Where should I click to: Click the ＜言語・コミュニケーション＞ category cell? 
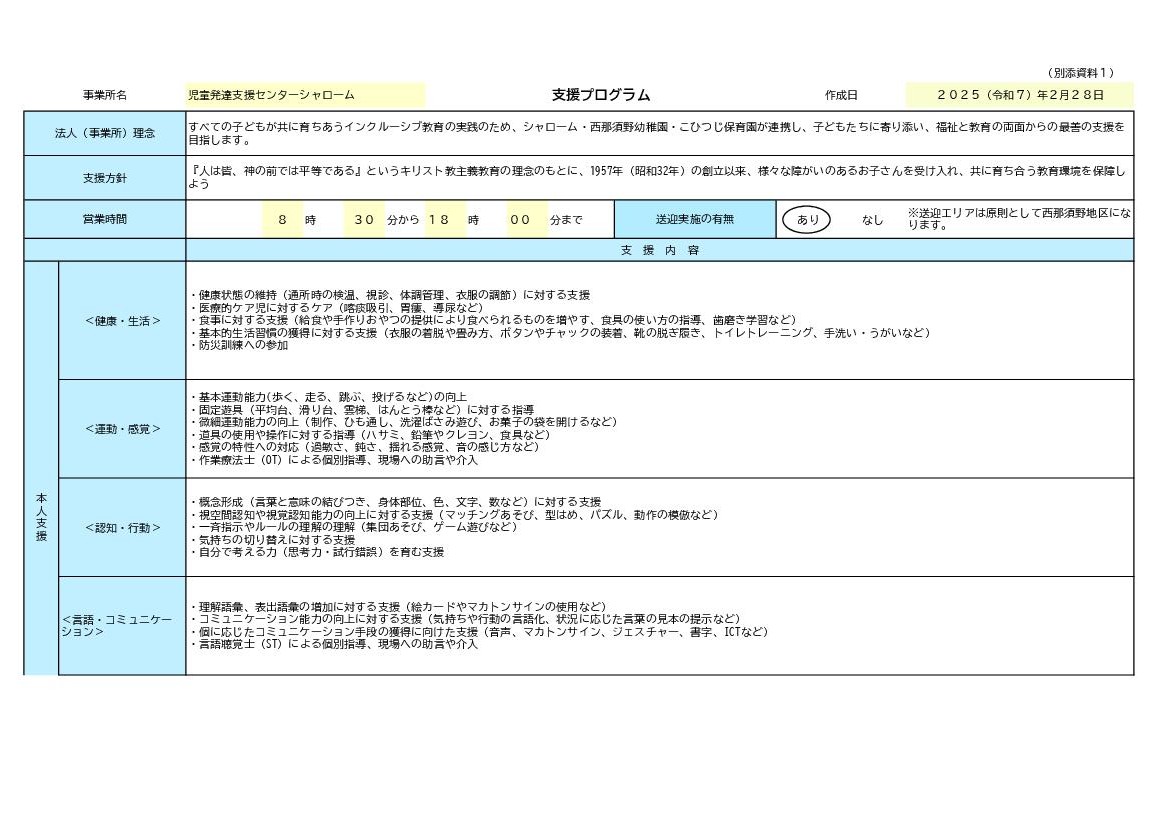(x=122, y=625)
